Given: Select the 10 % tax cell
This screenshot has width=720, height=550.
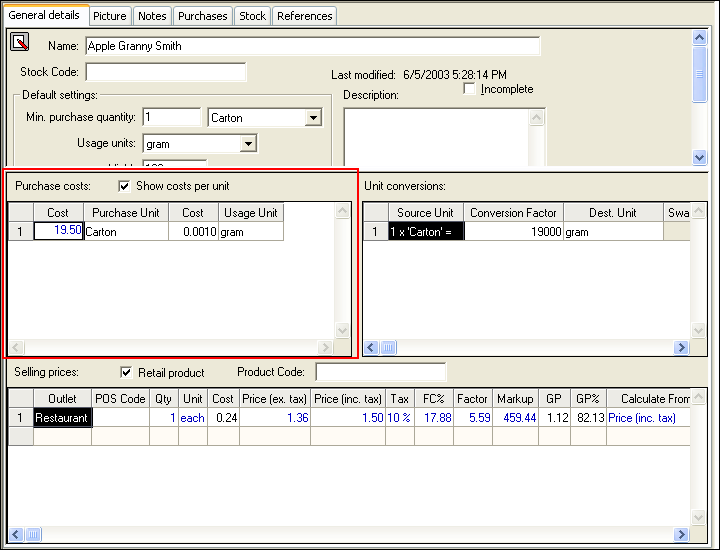Looking at the screenshot, I should [x=399, y=418].
